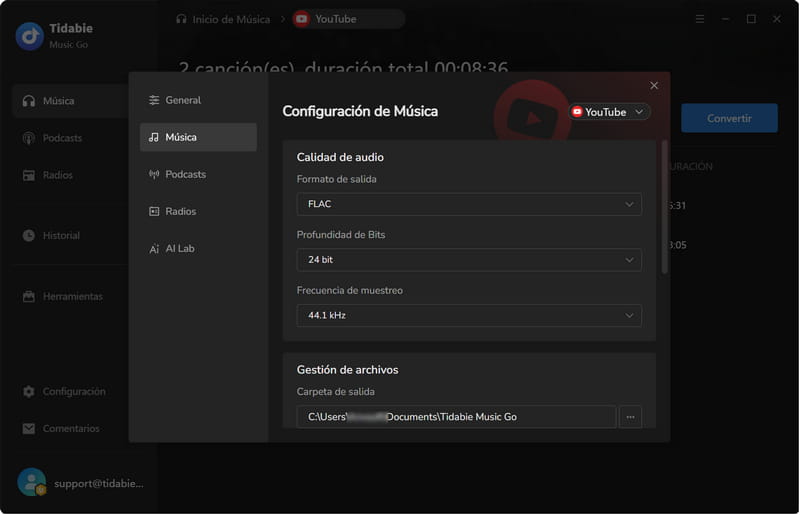Select Radios settings tab
The height and width of the screenshot is (515, 800).
(198, 211)
